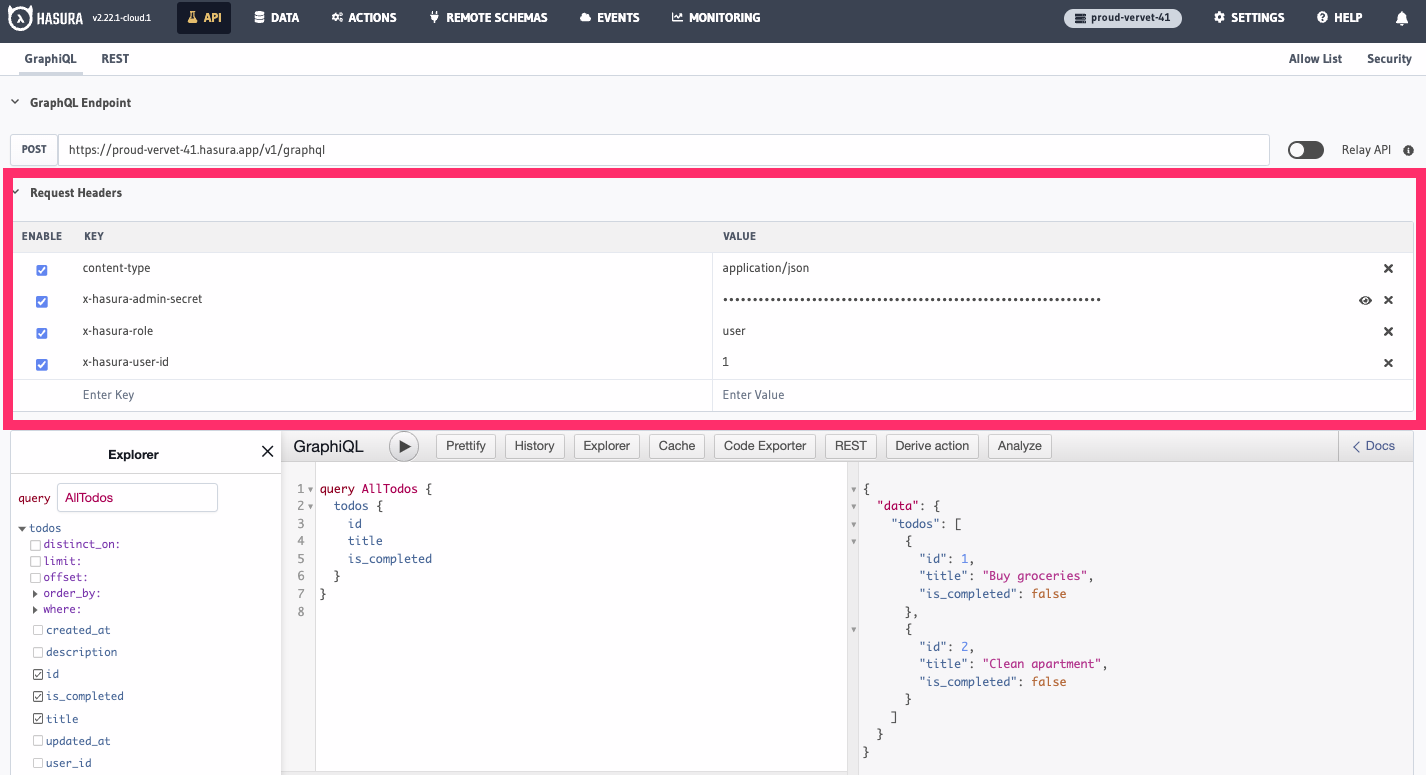Expand order_by in the Explorer
1426x775 pixels.
tap(33, 593)
